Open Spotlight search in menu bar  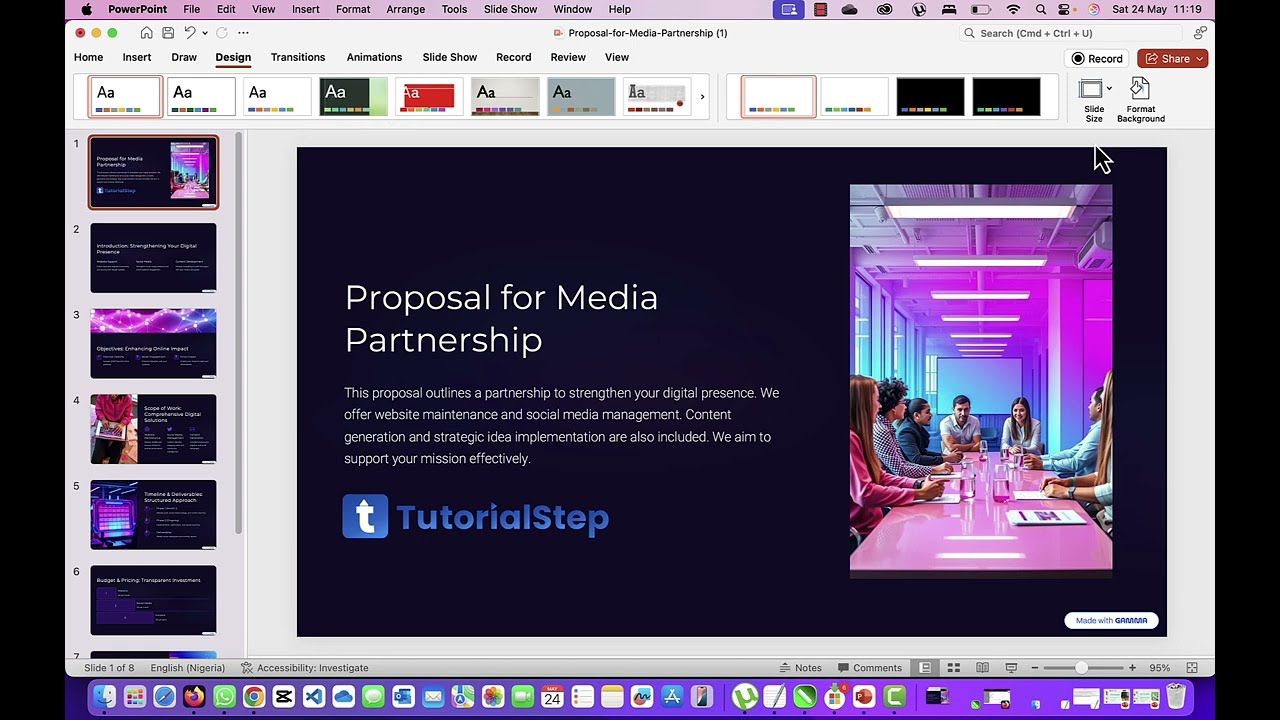click(1041, 9)
